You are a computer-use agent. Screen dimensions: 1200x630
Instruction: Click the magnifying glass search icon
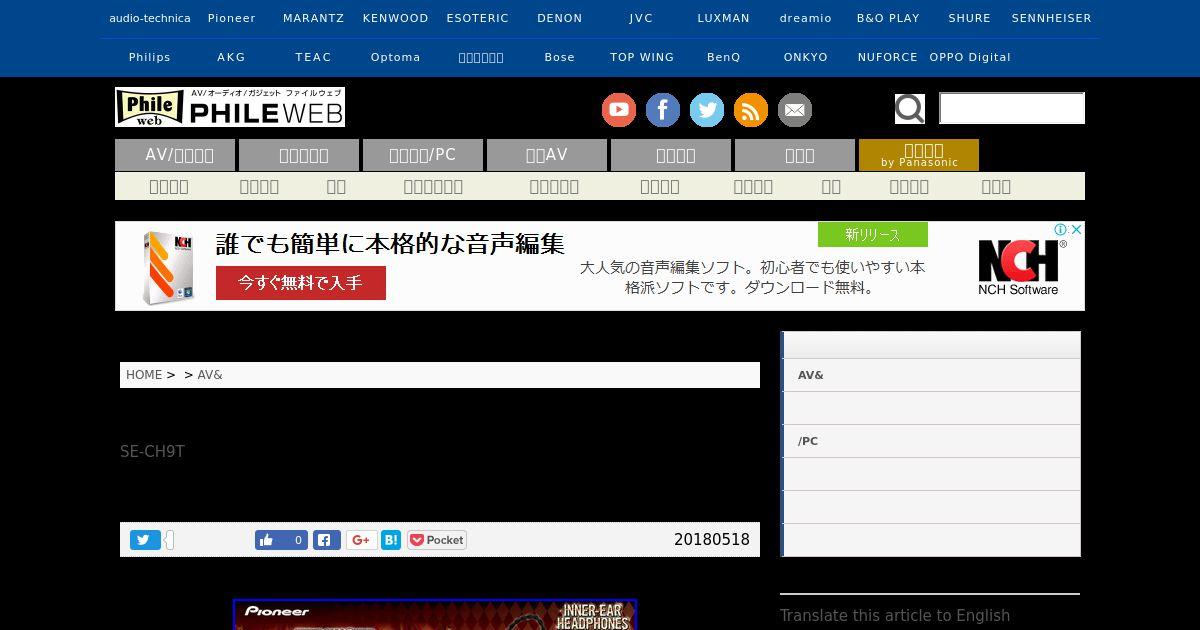tap(909, 108)
